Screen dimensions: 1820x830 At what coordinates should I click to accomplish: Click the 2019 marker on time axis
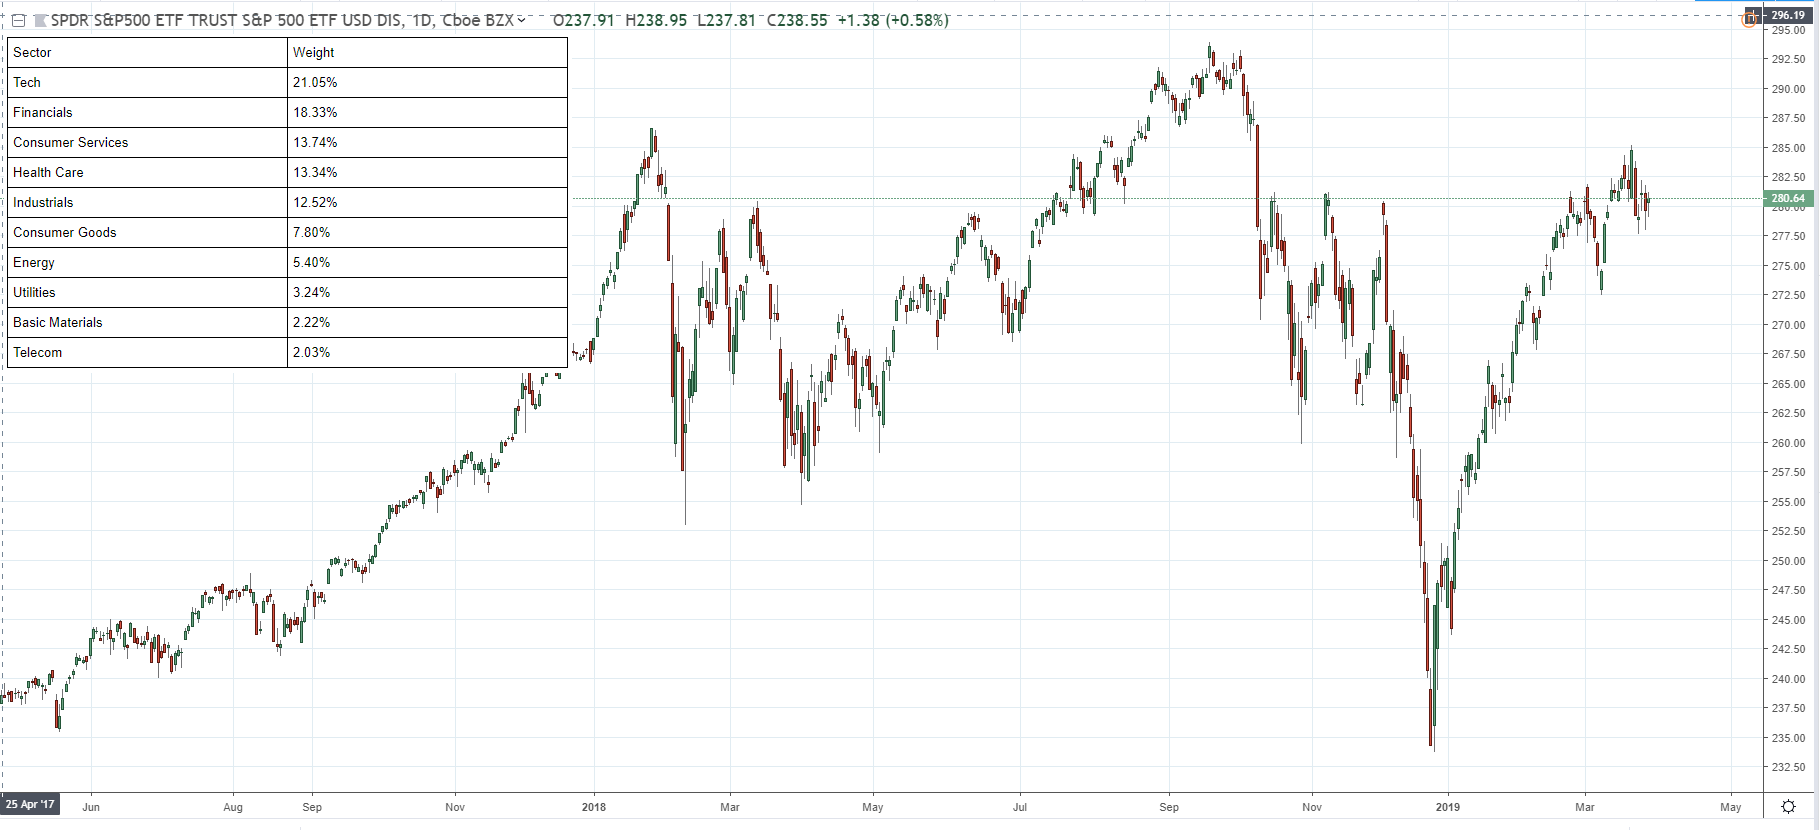click(1447, 807)
